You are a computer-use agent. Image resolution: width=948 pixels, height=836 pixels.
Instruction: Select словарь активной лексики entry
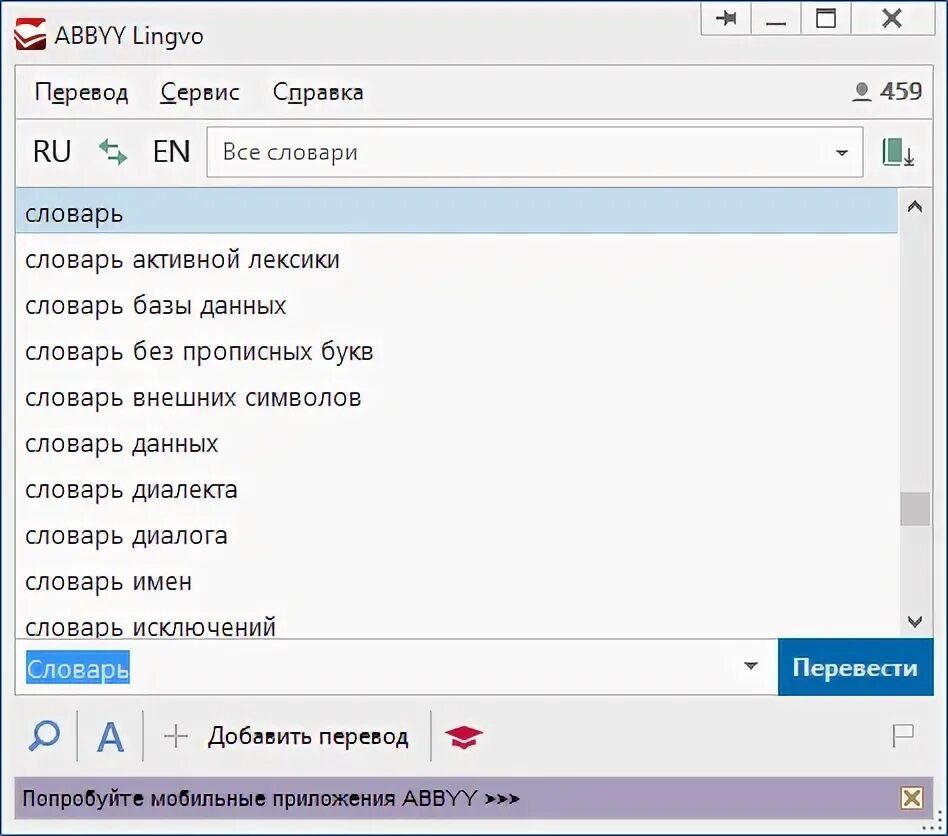click(457, 259)
